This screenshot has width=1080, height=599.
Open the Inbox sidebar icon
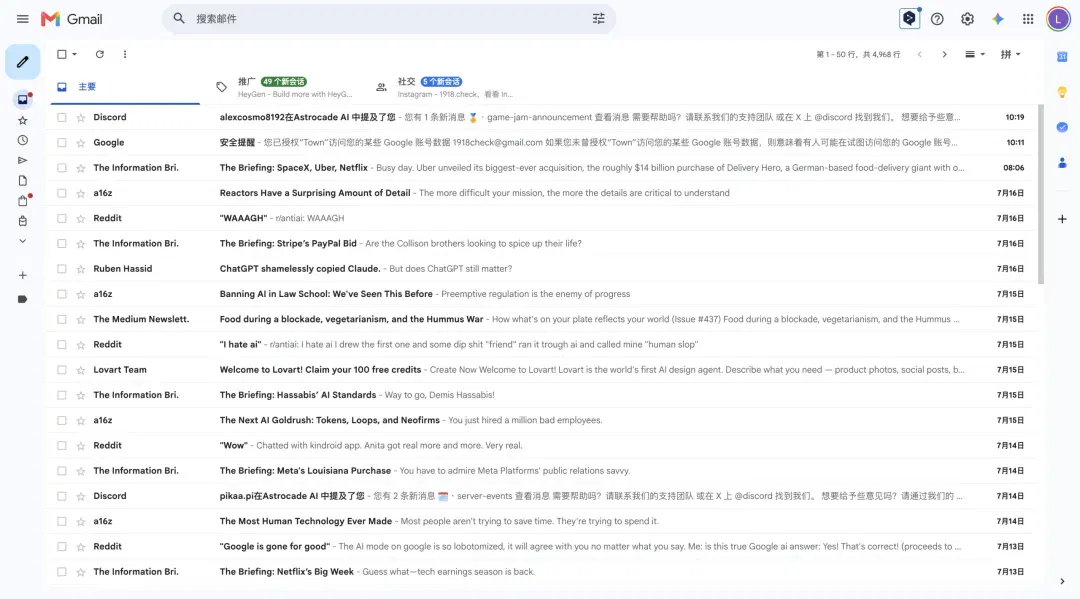(x=23, y=100)
